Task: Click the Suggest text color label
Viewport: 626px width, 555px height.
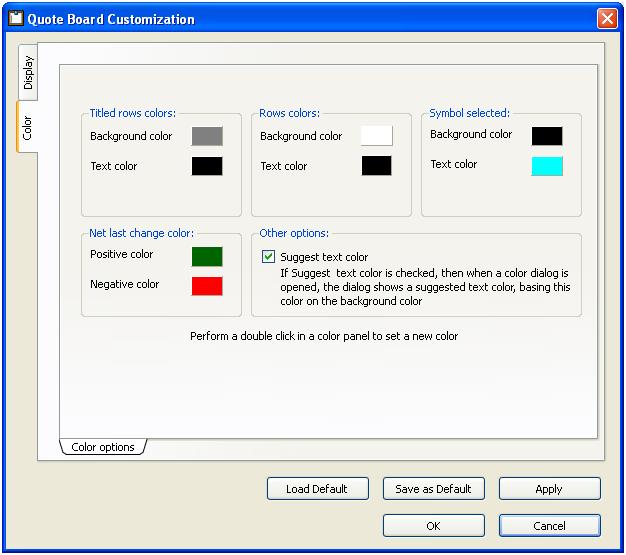Action: [x=324, y=257]
